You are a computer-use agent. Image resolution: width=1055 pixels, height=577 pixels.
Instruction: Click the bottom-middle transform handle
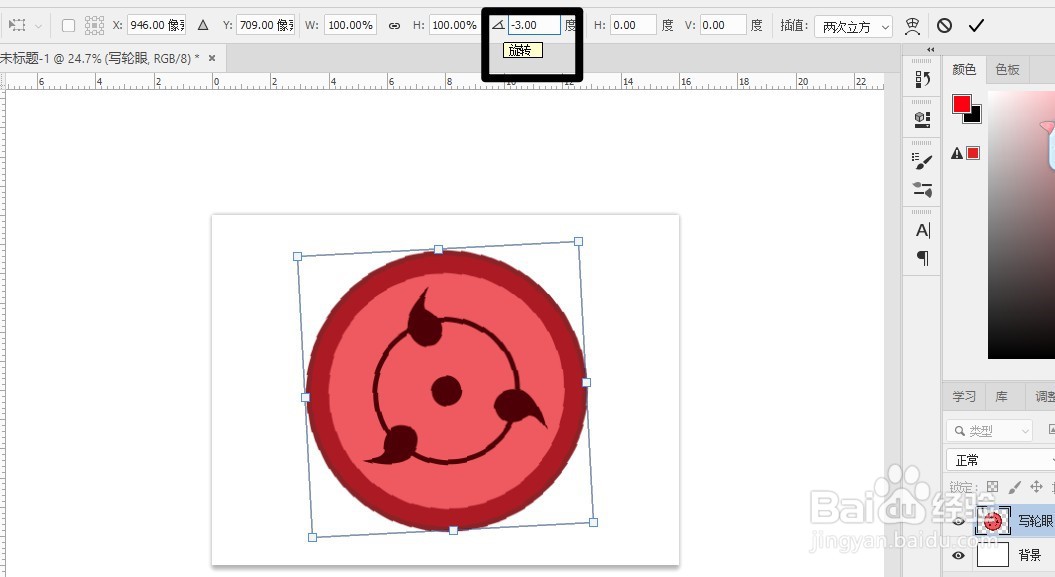453,531
